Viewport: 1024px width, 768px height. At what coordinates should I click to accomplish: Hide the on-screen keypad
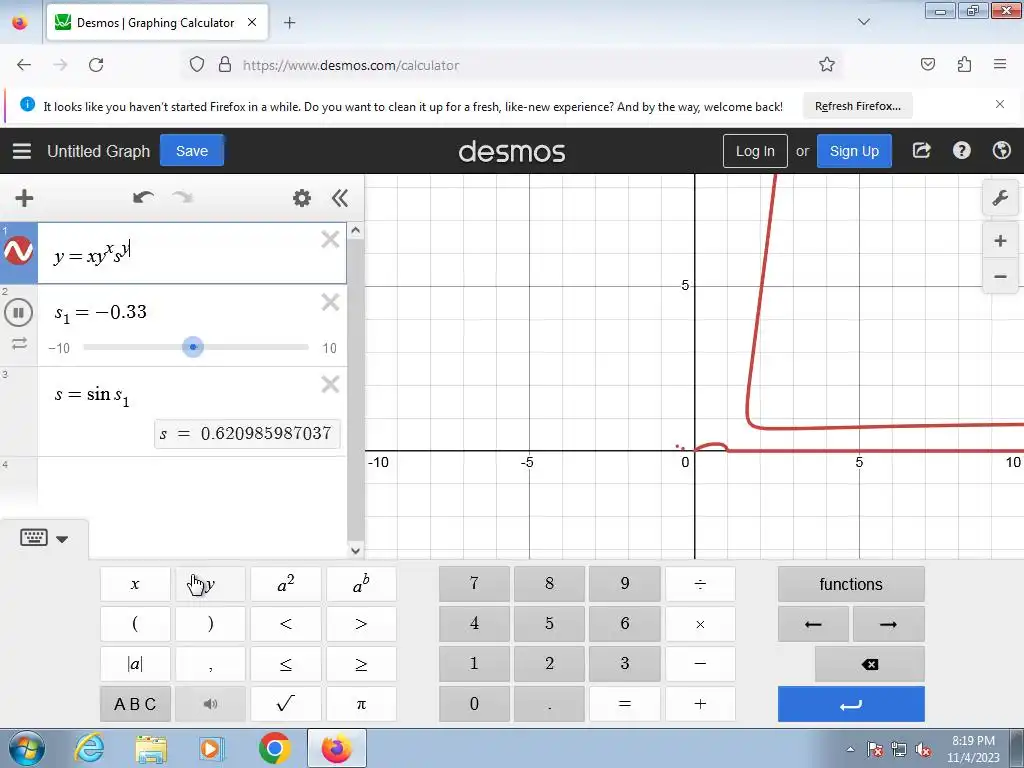34,537
